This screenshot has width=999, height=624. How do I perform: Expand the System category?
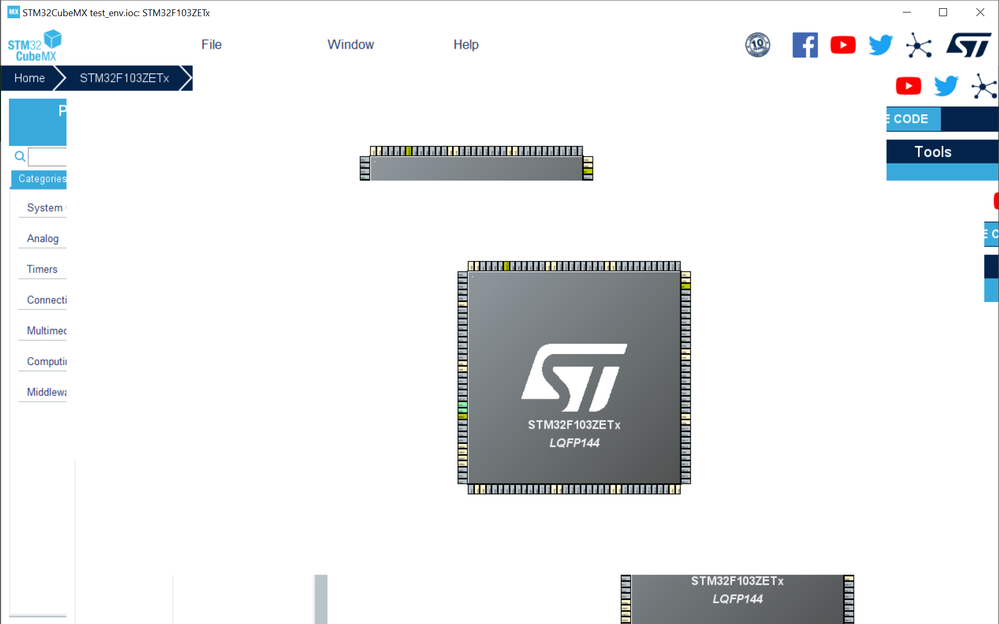tap(45, 208)
